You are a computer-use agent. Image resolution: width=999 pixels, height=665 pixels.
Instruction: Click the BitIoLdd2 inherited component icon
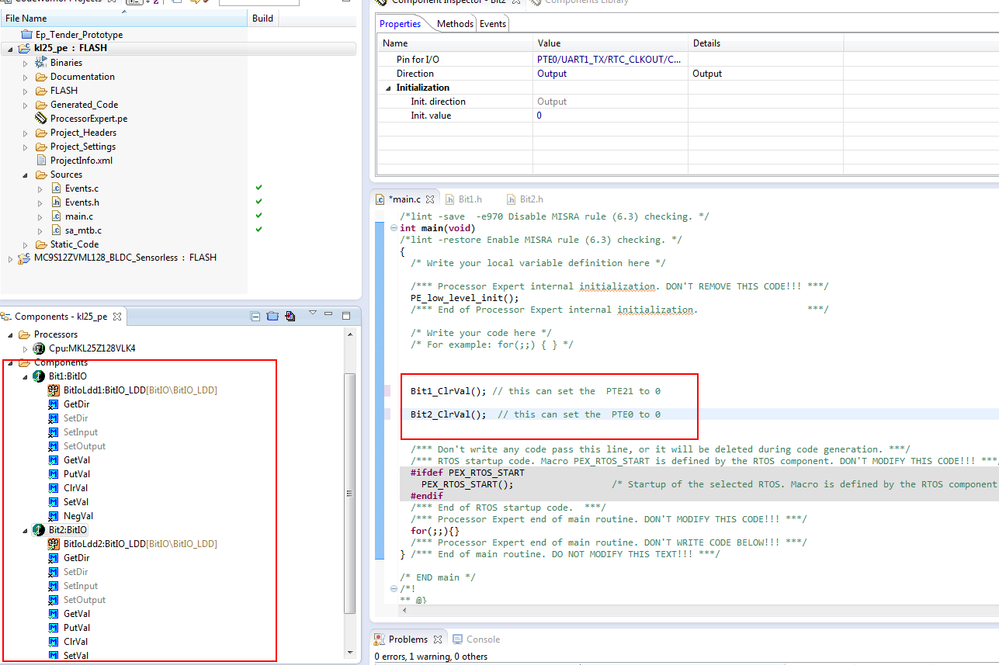pyautogui.click(x=54, y=544)
